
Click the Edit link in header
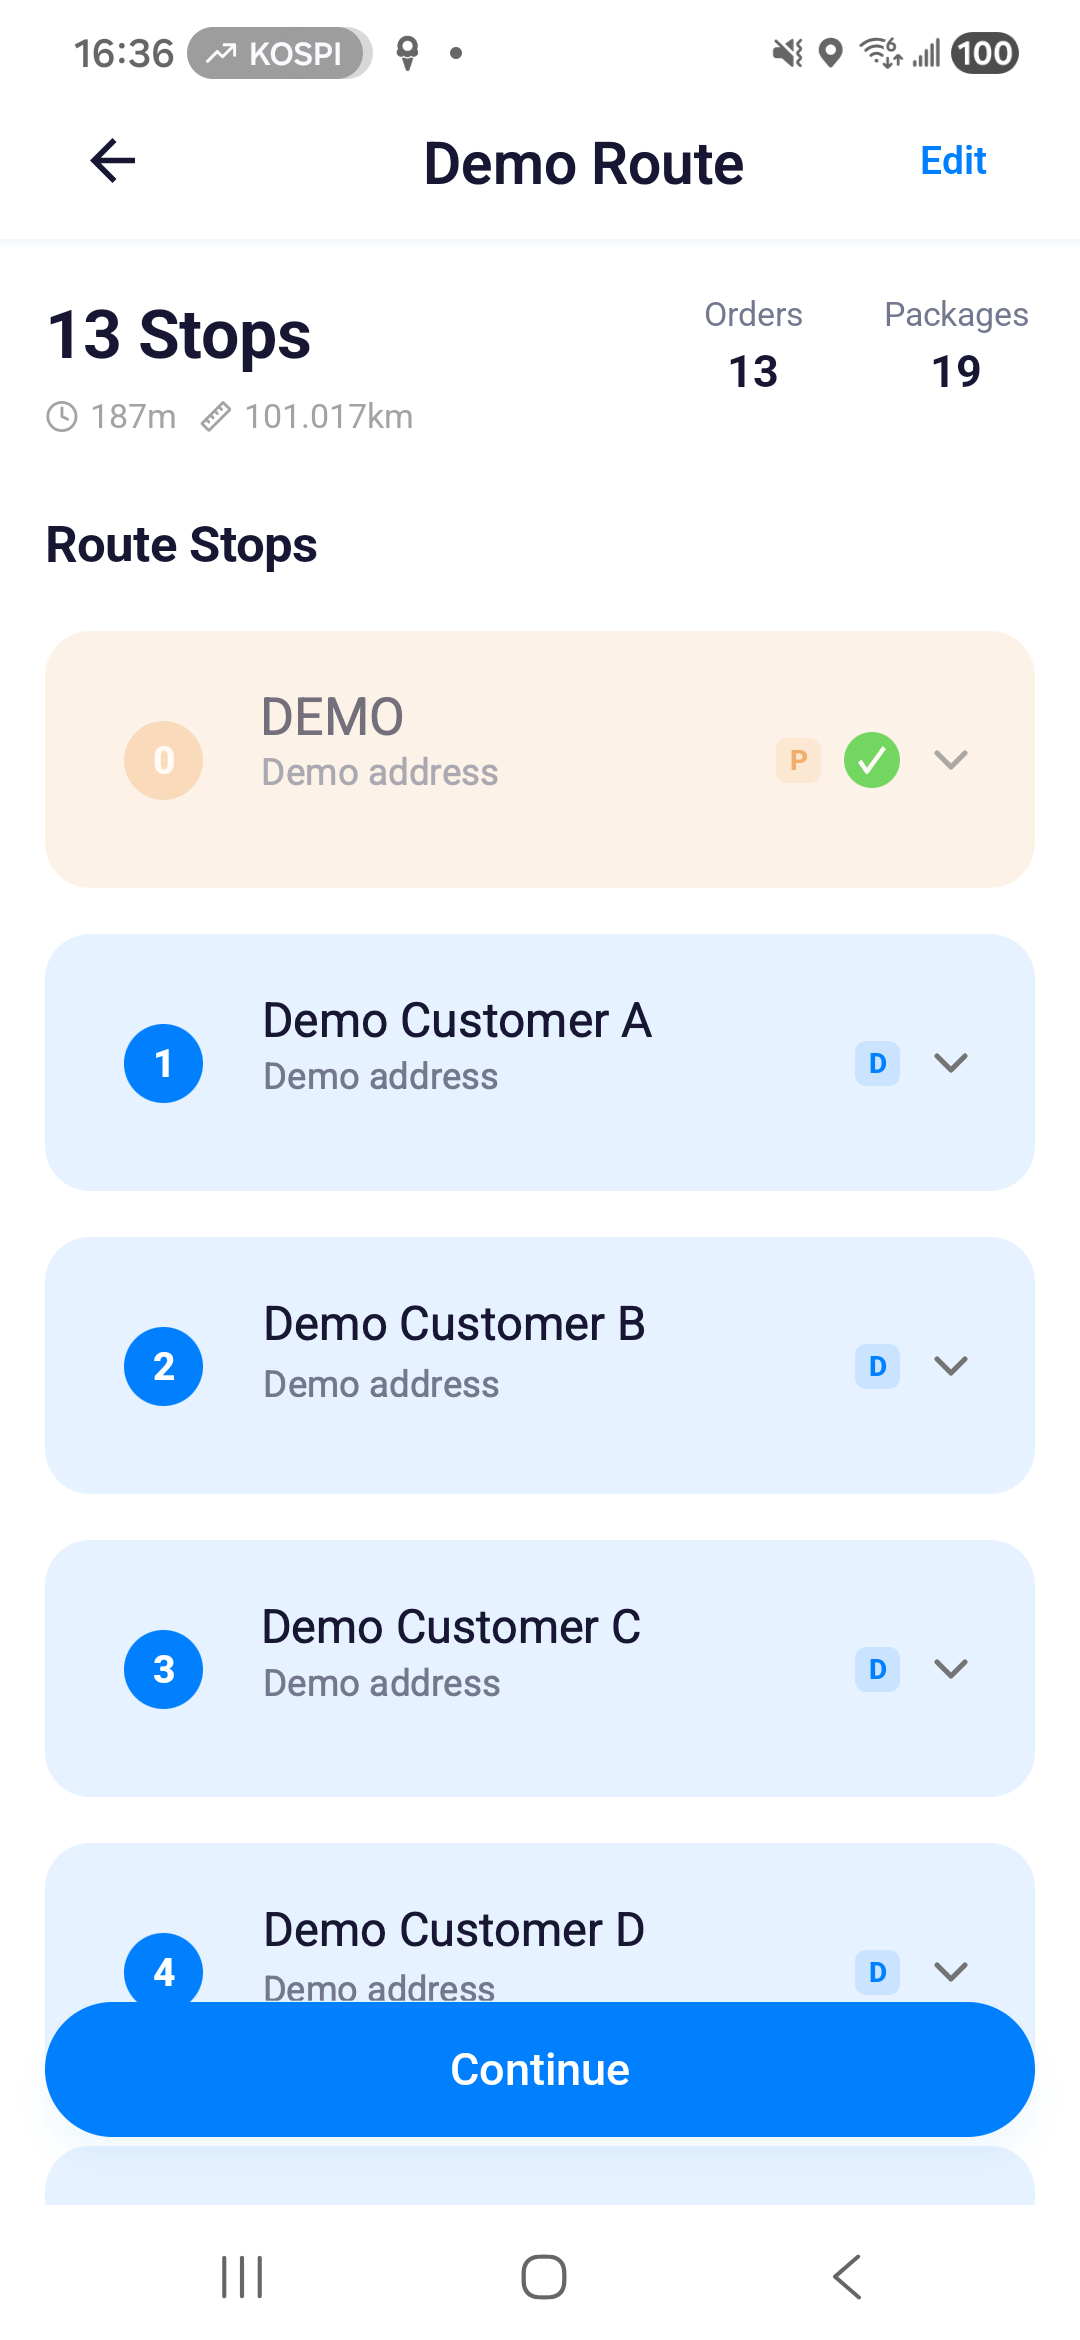coord(953,161)
